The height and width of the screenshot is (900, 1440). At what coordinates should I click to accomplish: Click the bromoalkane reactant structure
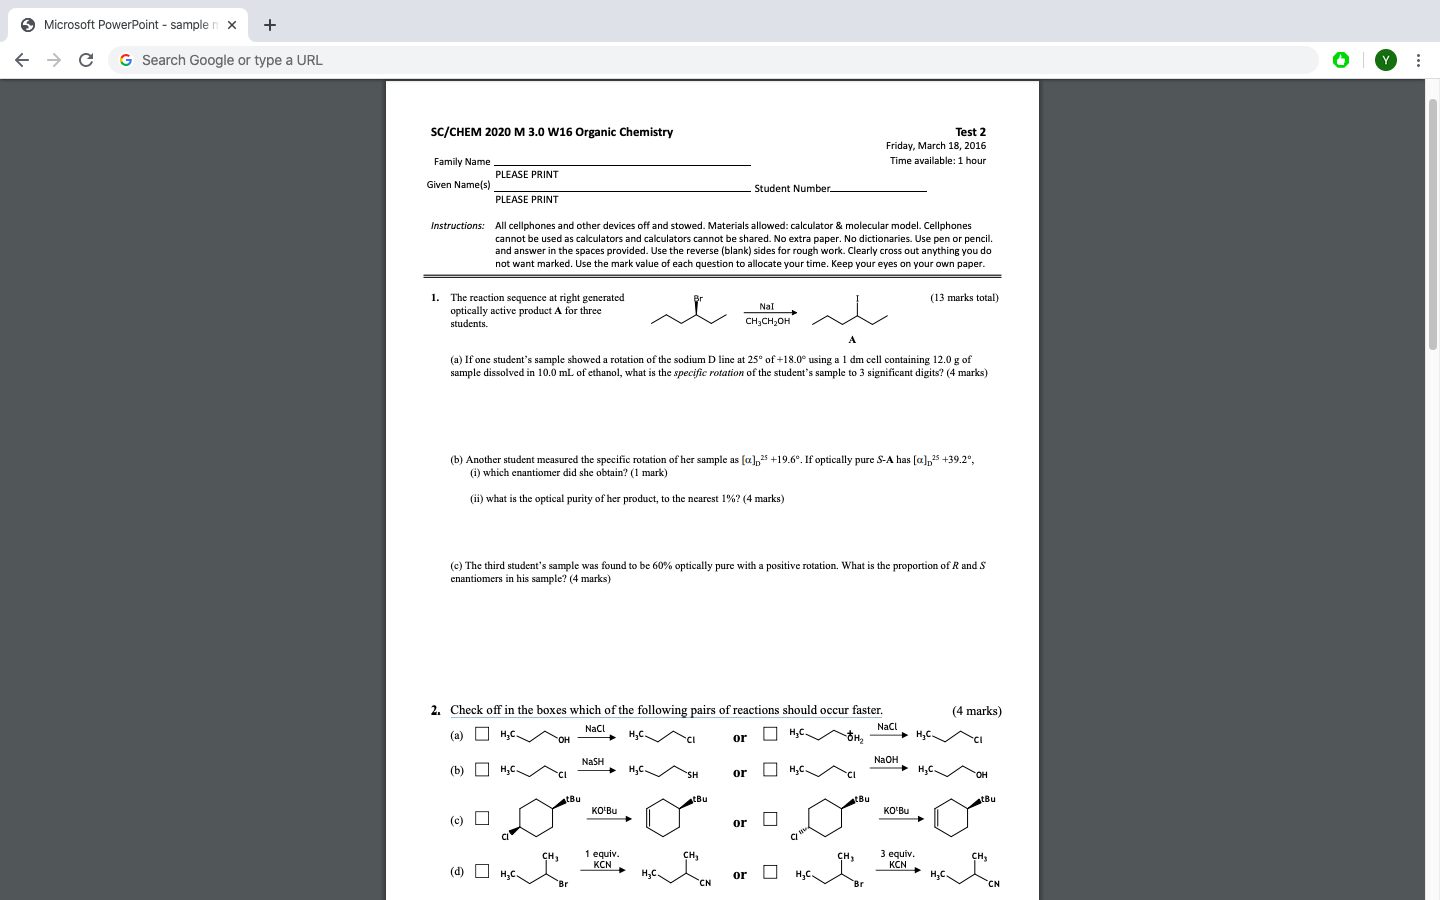[689, 310]
